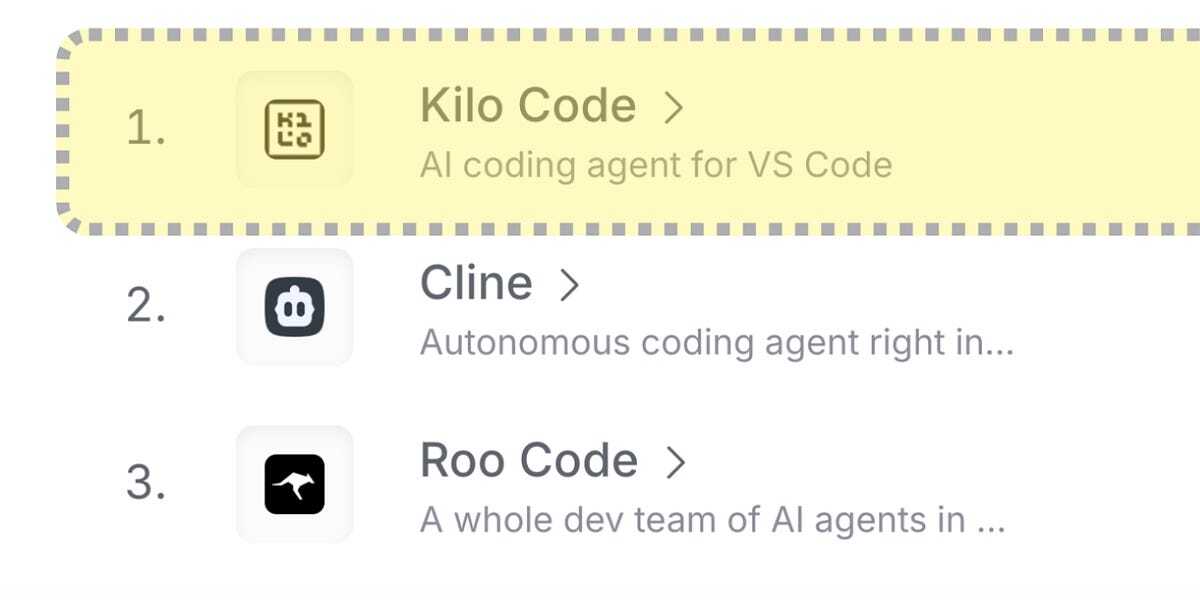
Task: Click the Cline robot icon
Action: point(294,307)
